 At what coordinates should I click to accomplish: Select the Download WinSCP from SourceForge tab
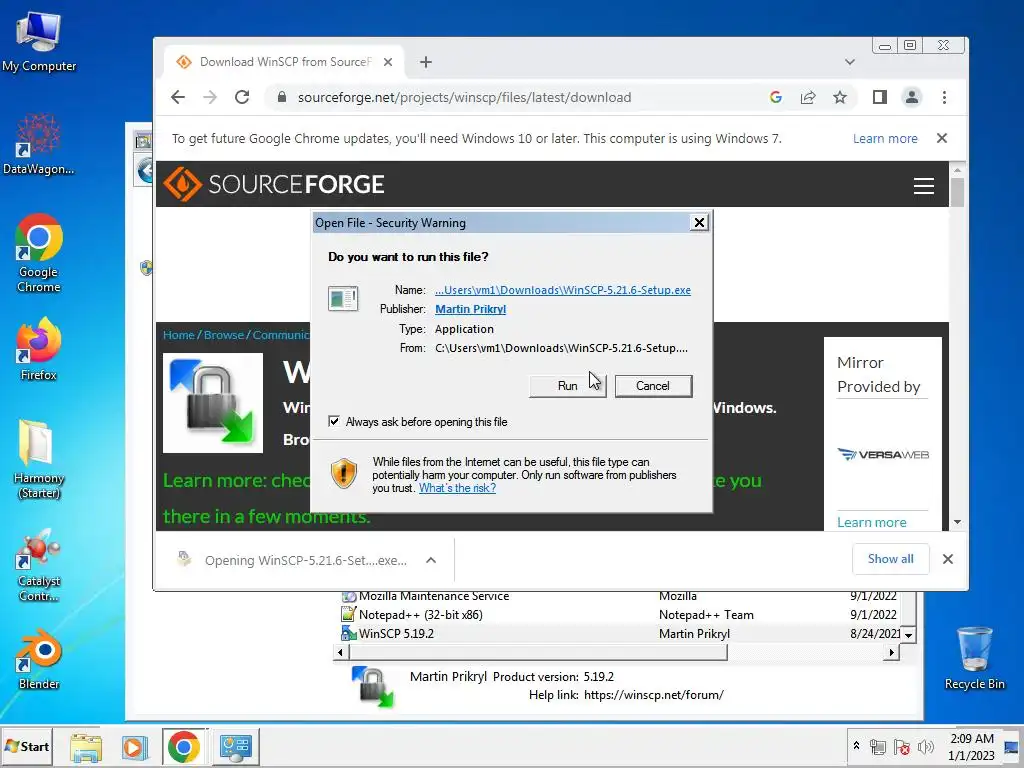(283, 62)
